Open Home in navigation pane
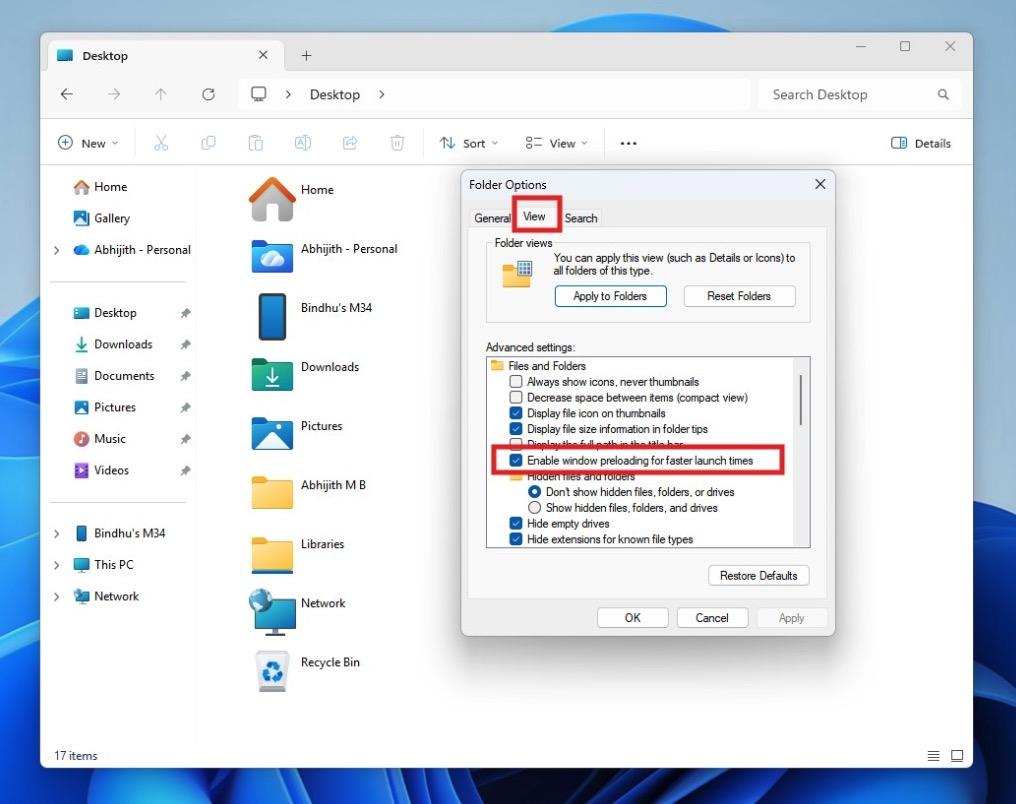 click(100, 187)
